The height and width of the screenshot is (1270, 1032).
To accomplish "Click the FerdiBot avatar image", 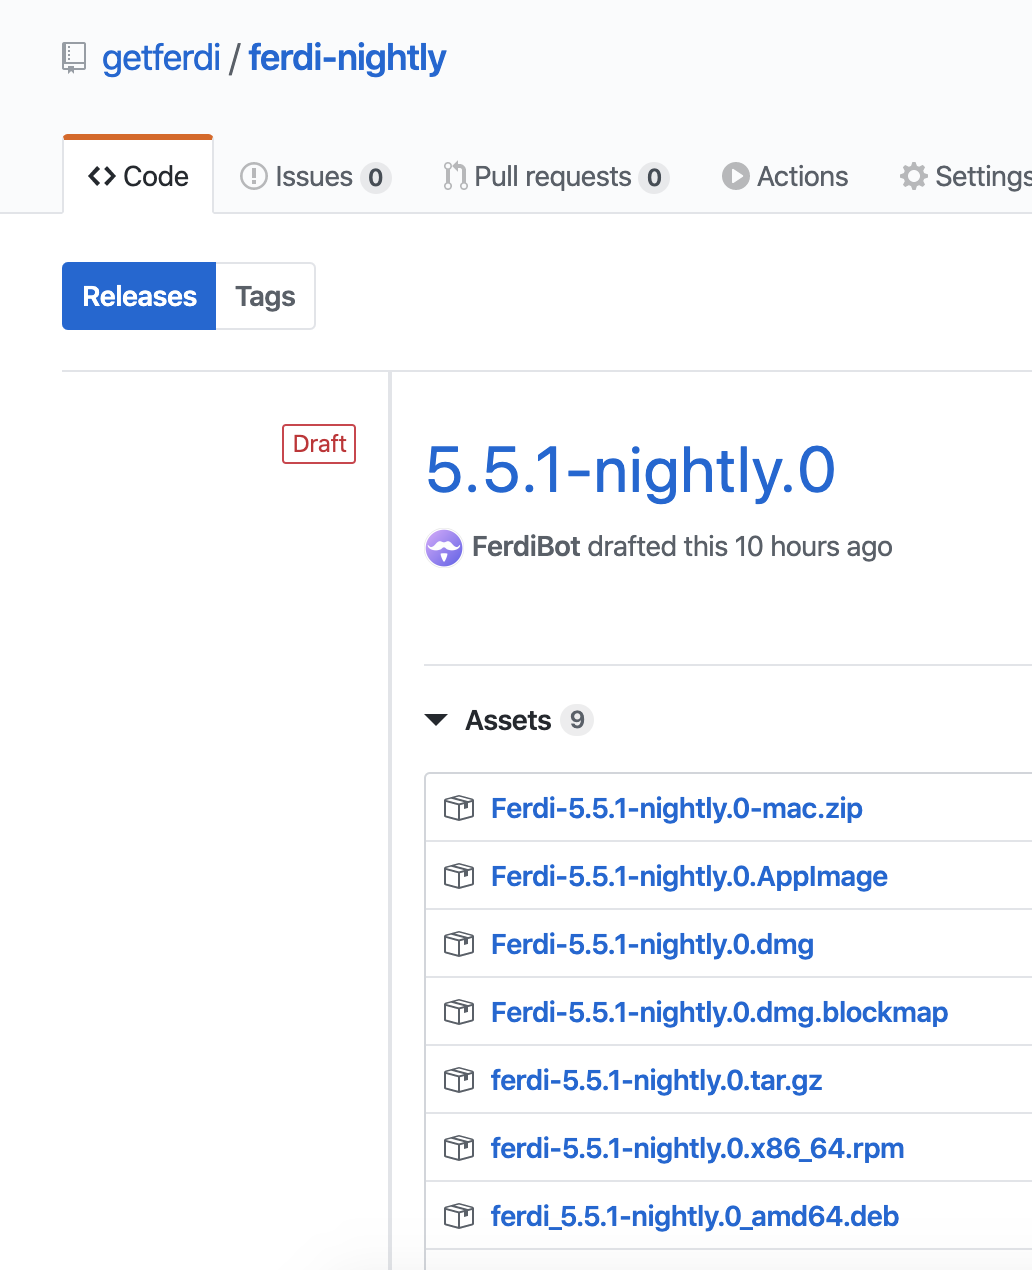I will tap(444, 548).
